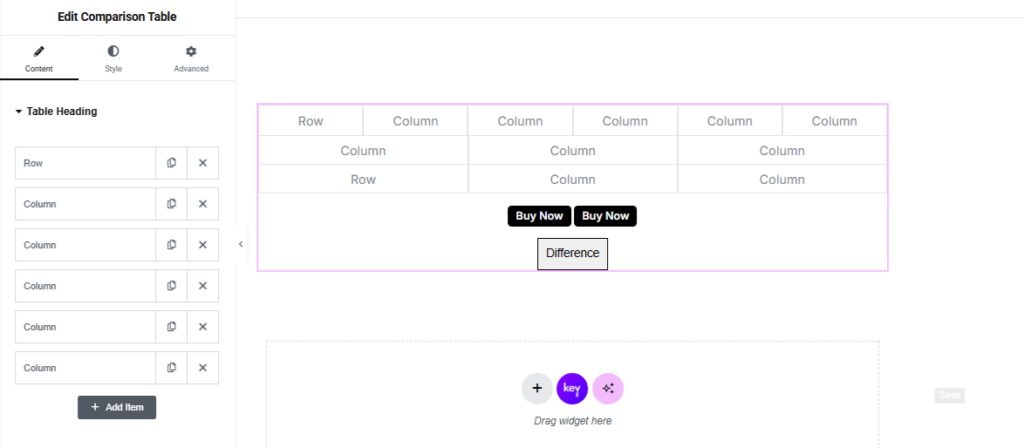Open the last Column item in panel list
The image size is (1024, 448).
click(x=86, y=368)
